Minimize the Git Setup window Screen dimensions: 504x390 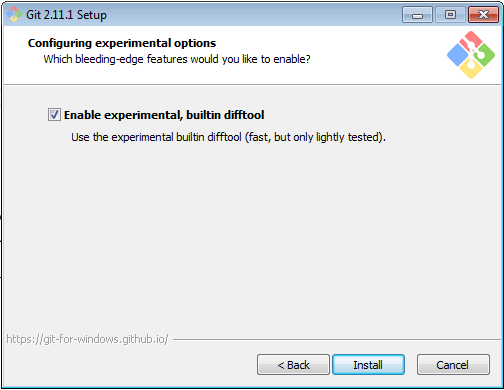417,15
